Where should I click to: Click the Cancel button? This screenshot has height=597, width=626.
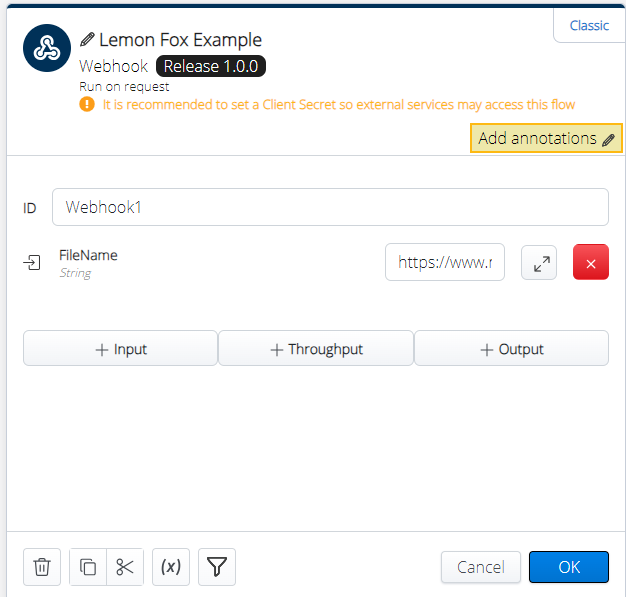(x=481, y=567)
